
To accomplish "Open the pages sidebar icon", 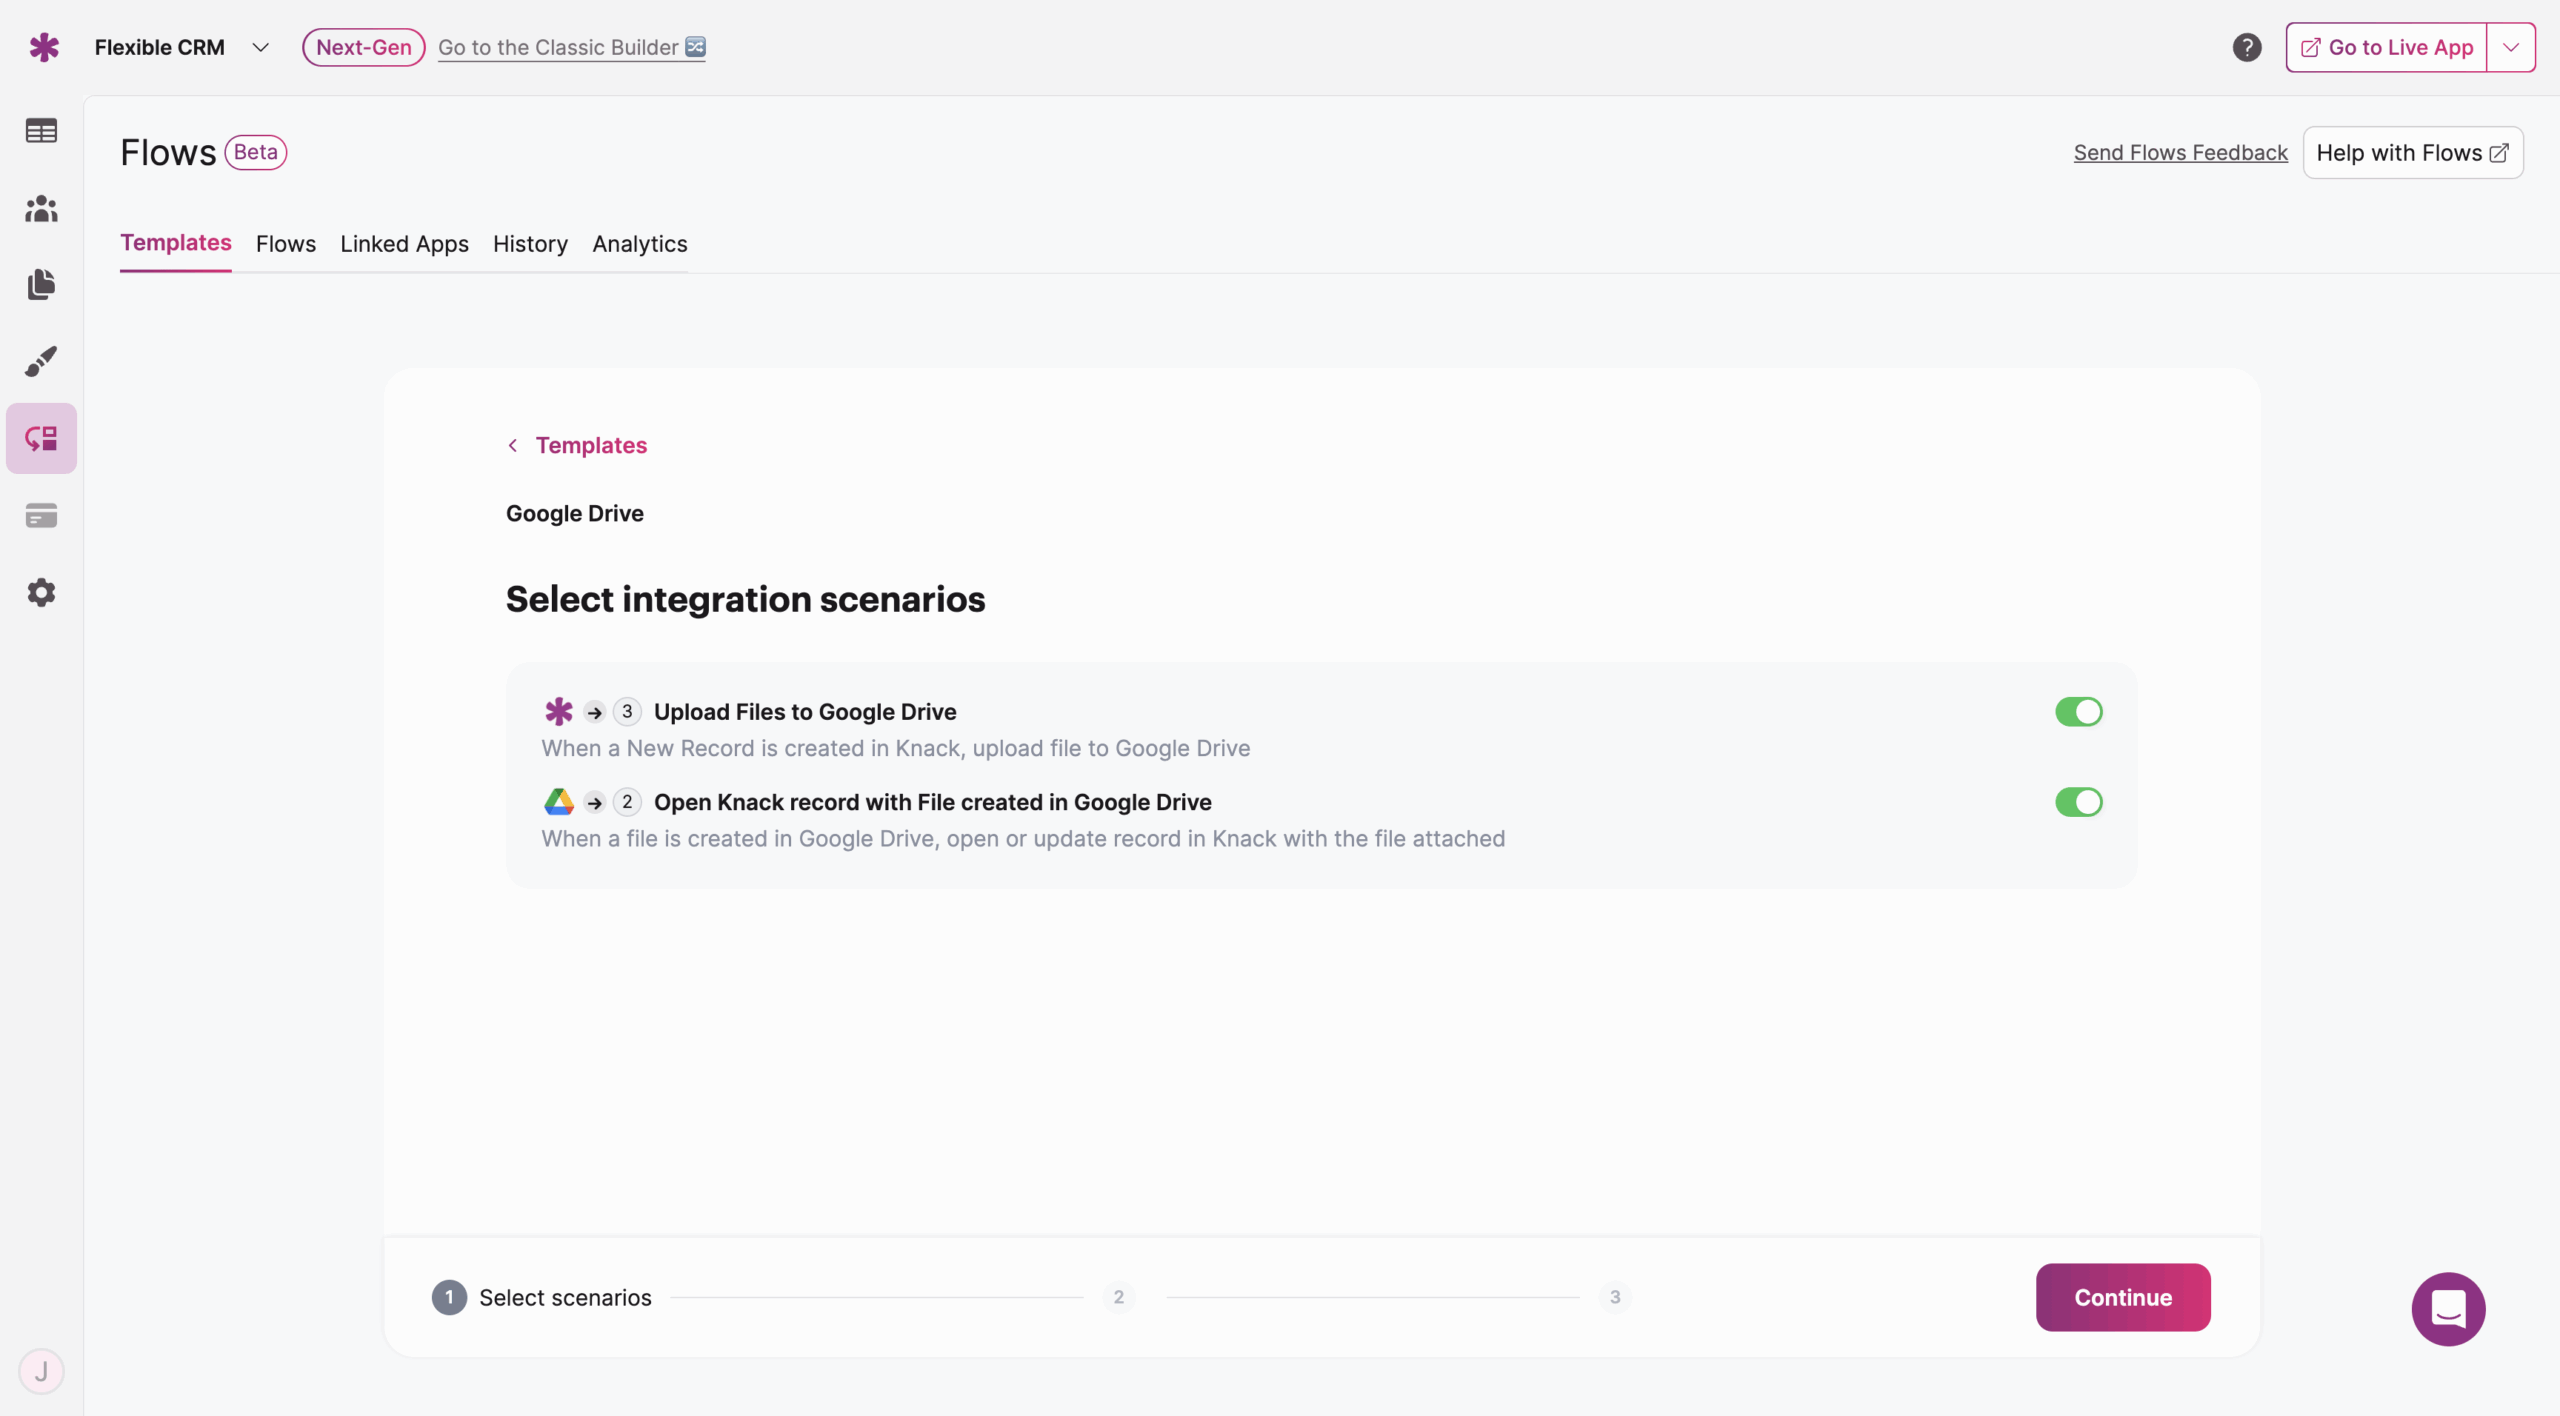I will [41, 284].
